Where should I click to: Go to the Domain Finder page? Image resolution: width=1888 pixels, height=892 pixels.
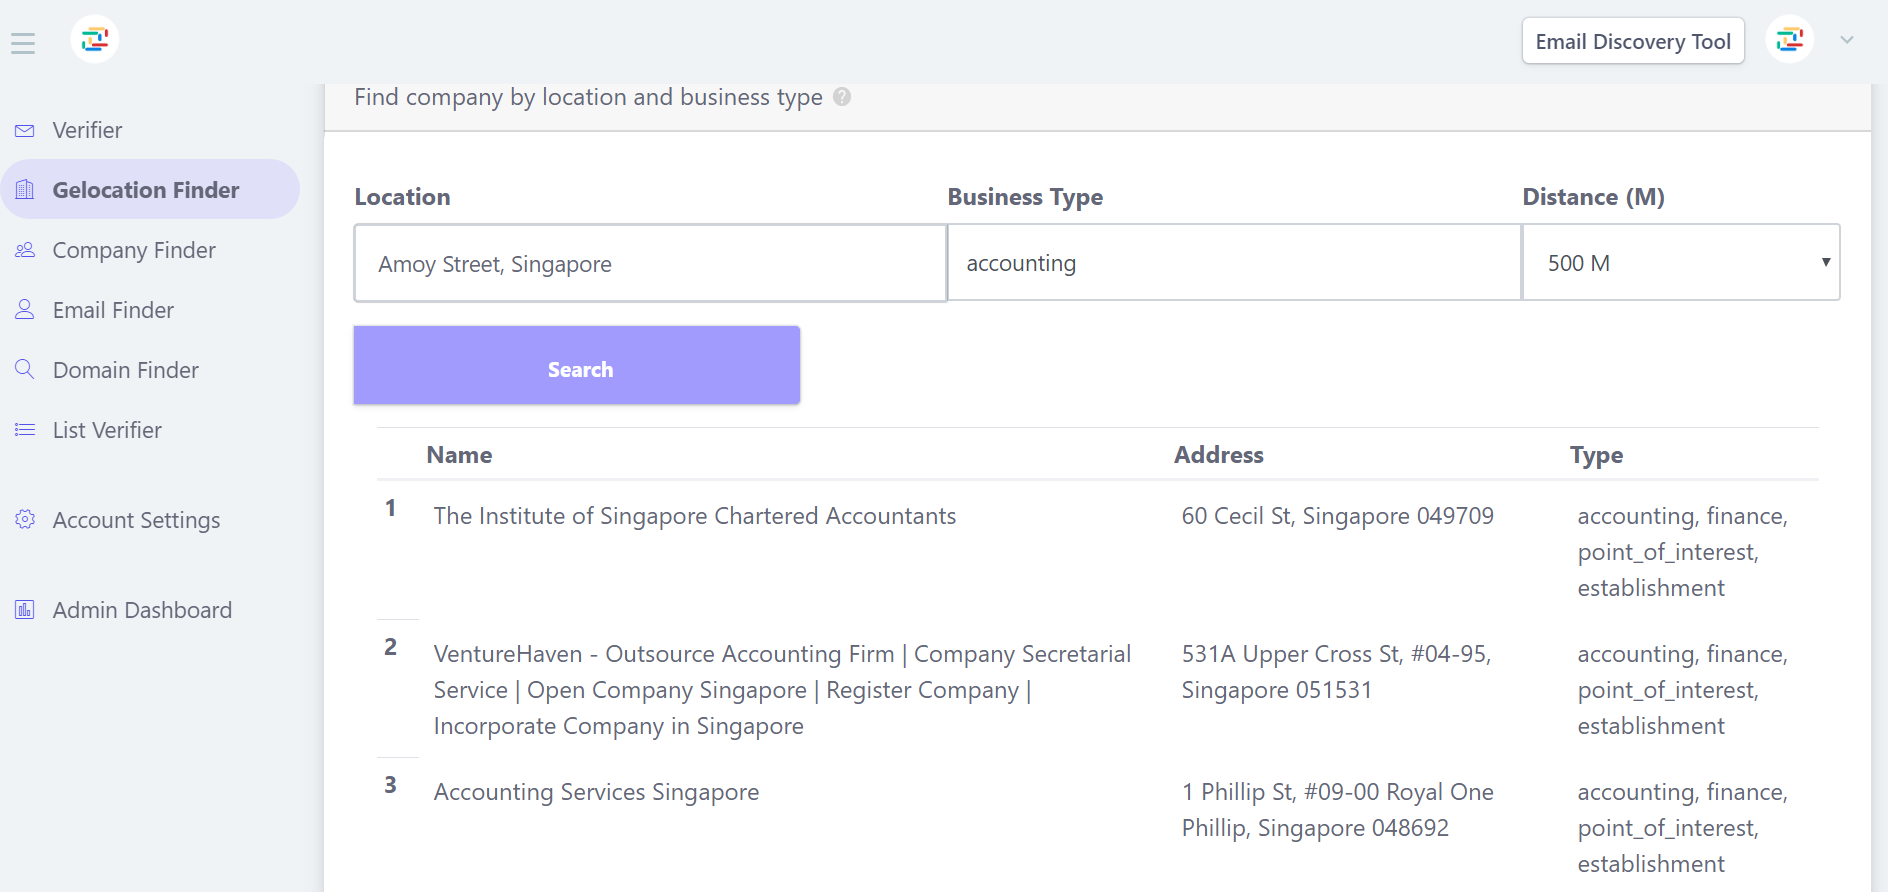tap(126, 370)
